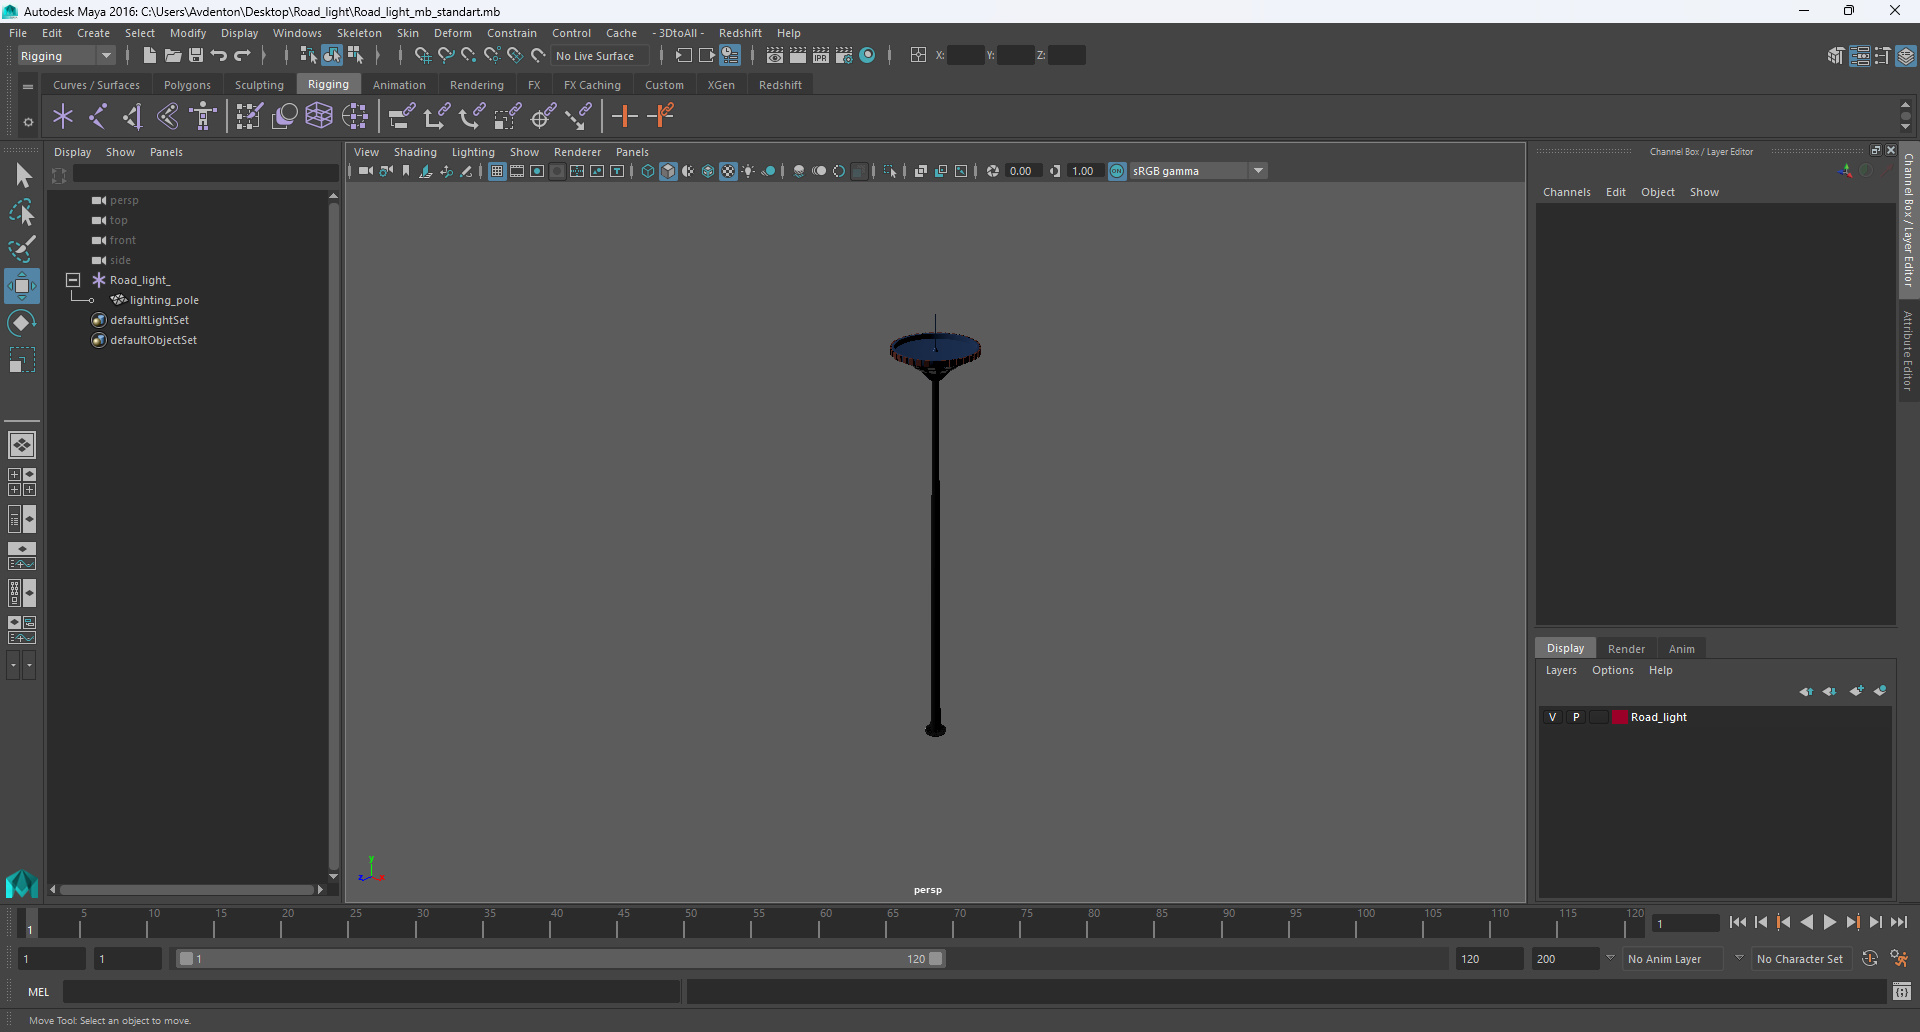Choose the Paint selection tool

click(x=22, y=249)
